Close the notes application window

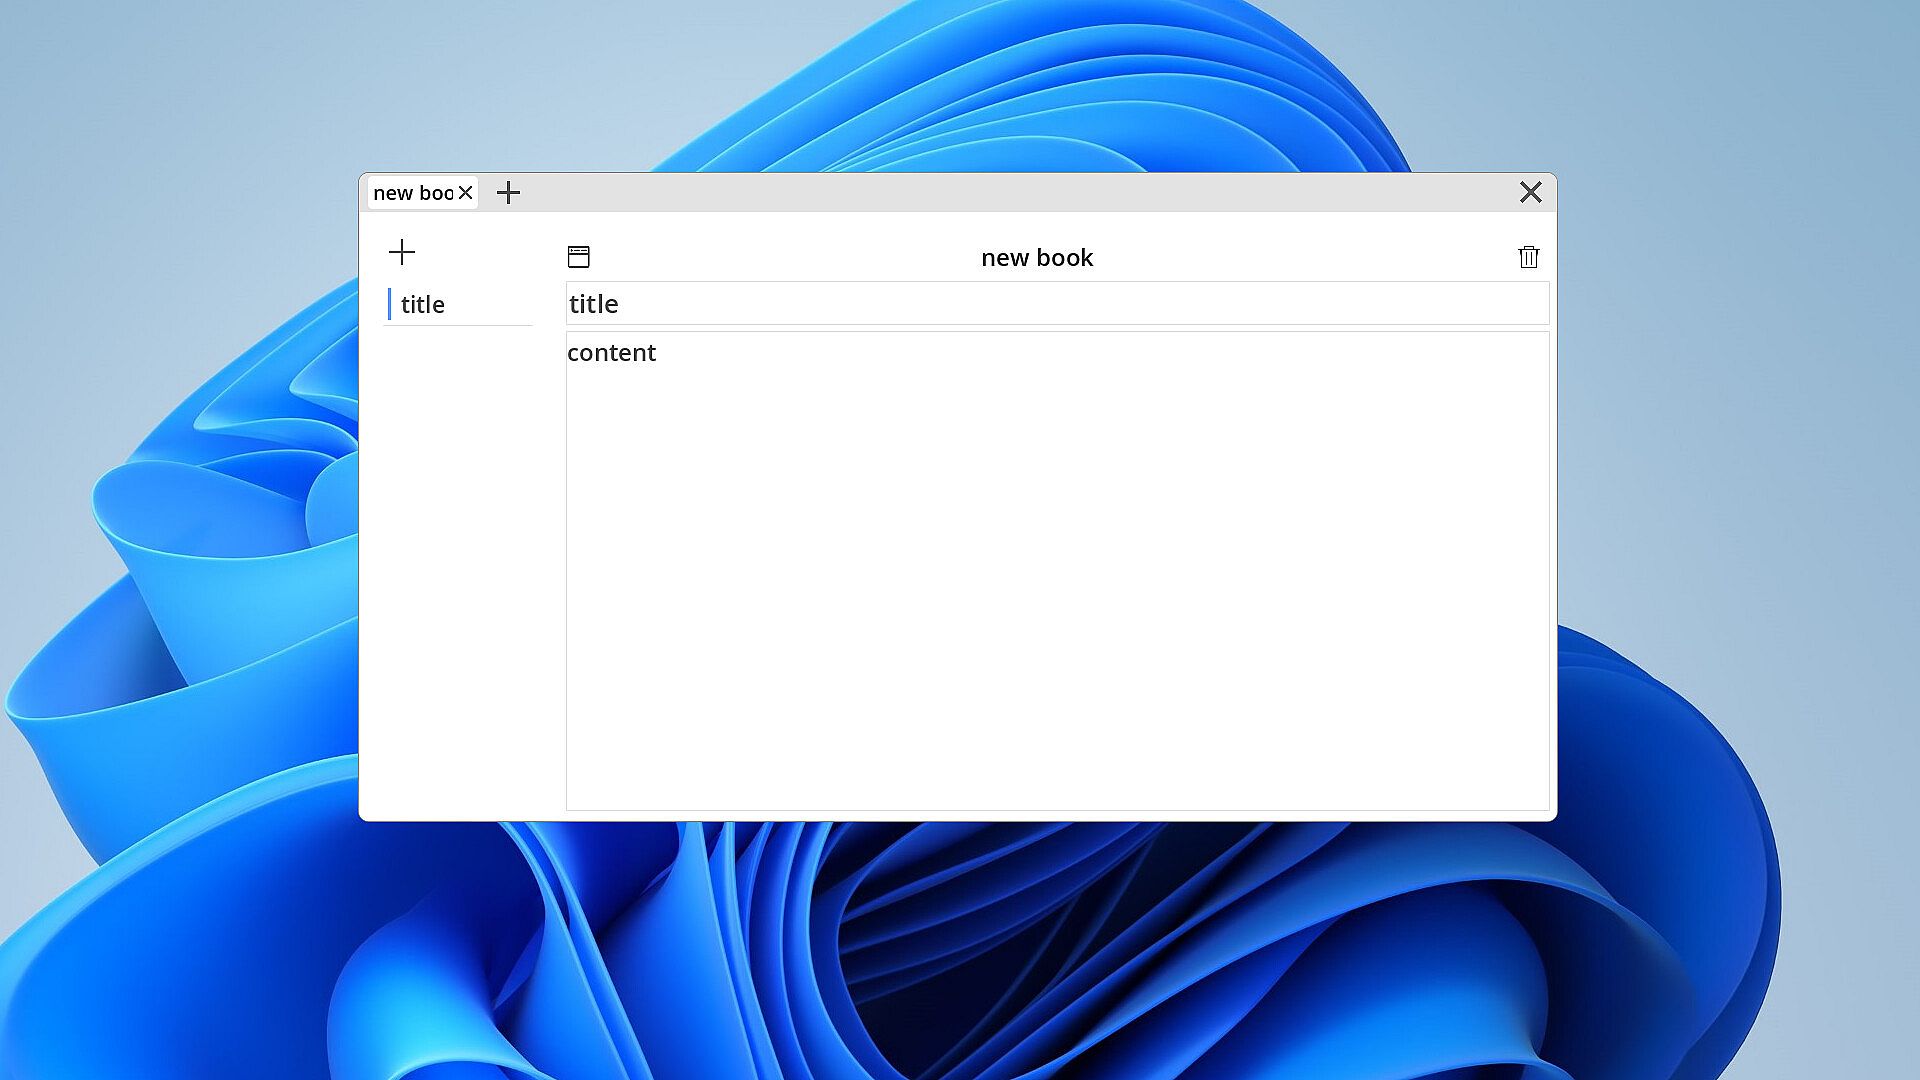point(1530,192)
